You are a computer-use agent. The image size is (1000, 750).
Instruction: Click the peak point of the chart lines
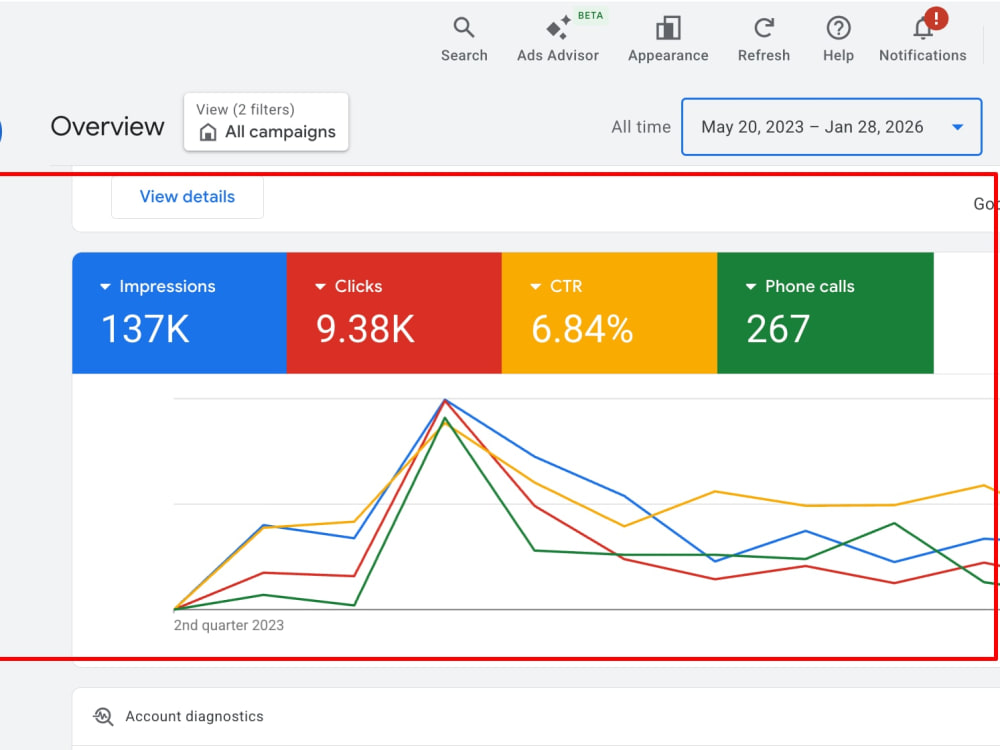(445, 400)
